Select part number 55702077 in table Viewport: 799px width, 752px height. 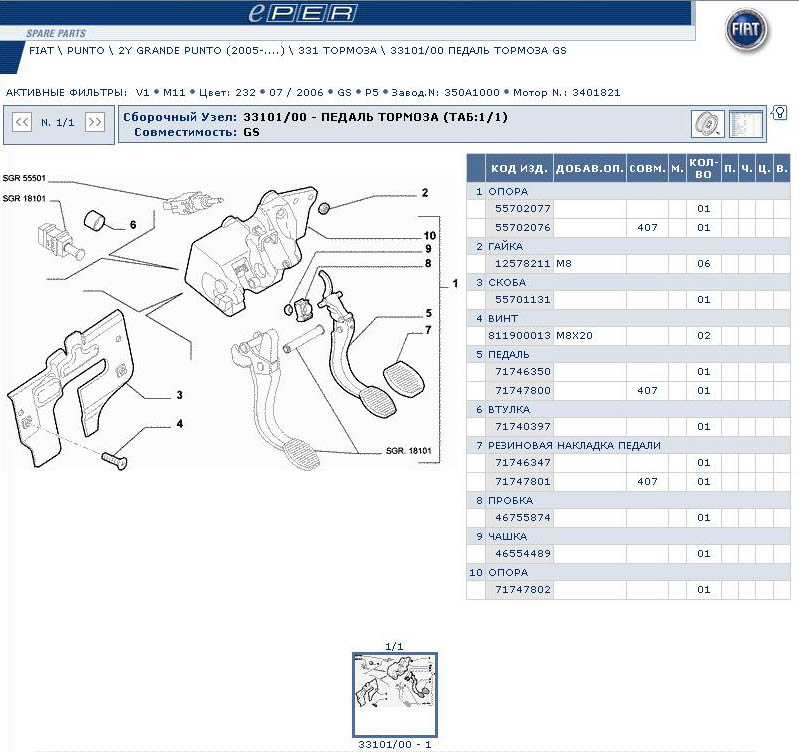coord(523,209)
